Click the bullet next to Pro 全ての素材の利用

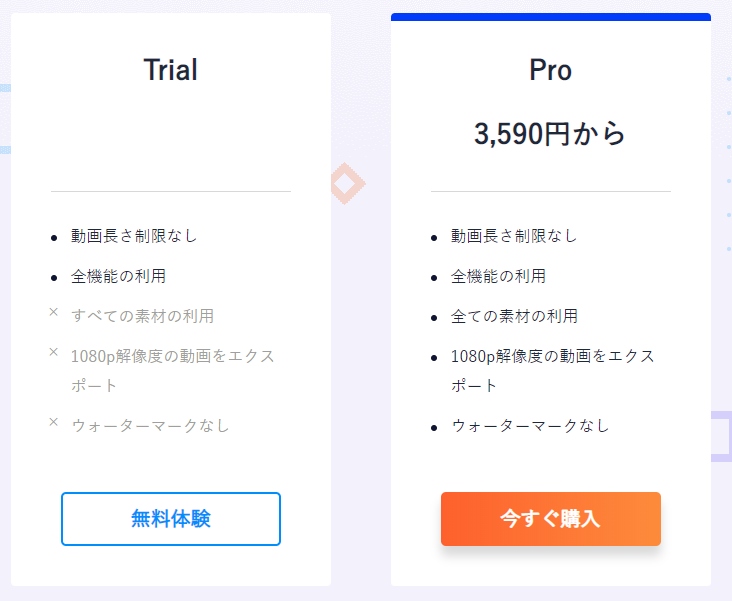pyautogui.click(x=434, y=318)
